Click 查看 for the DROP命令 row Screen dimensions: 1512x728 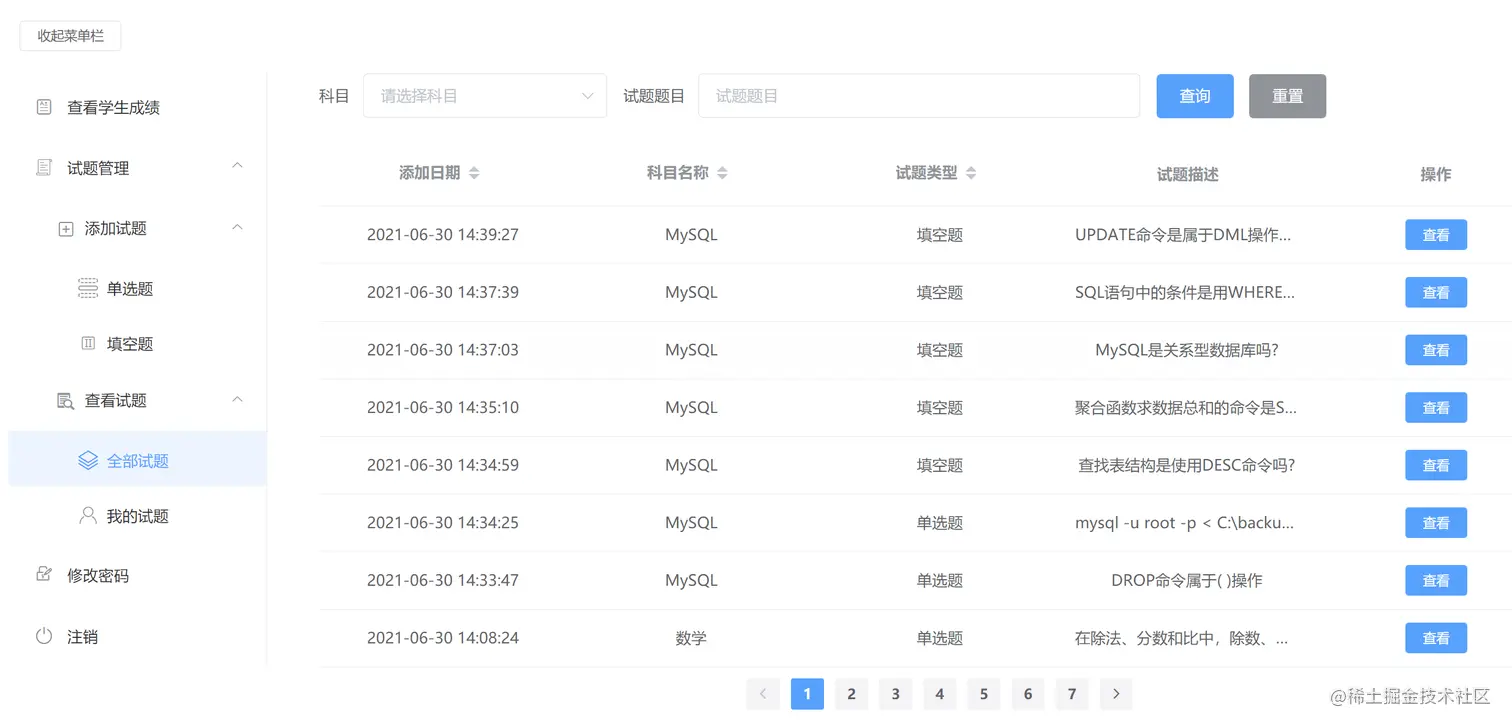(1436, 580)
